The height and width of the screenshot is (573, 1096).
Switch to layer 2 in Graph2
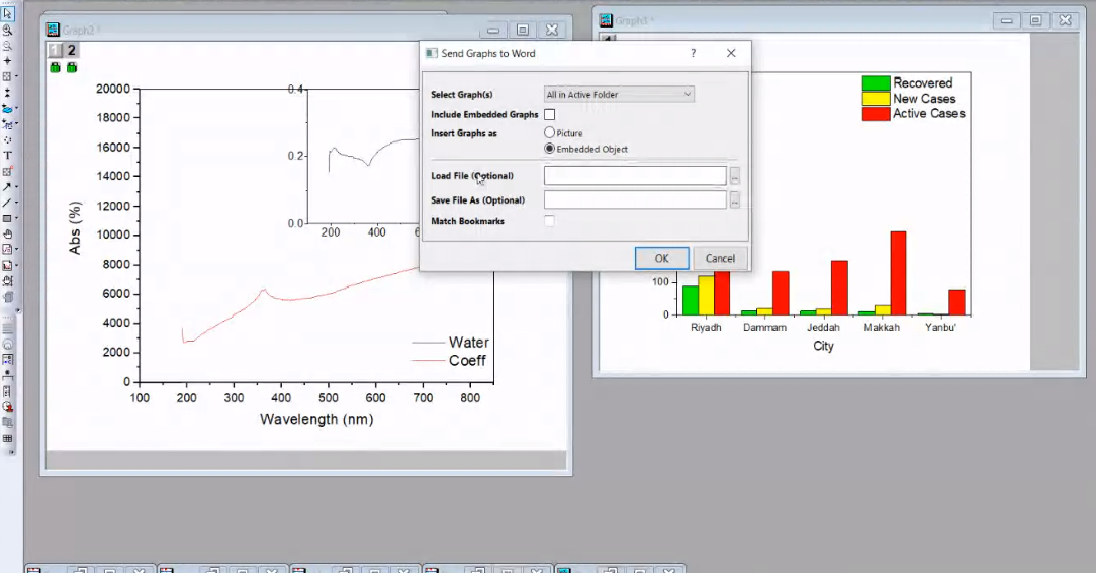(x=71, y=50)
